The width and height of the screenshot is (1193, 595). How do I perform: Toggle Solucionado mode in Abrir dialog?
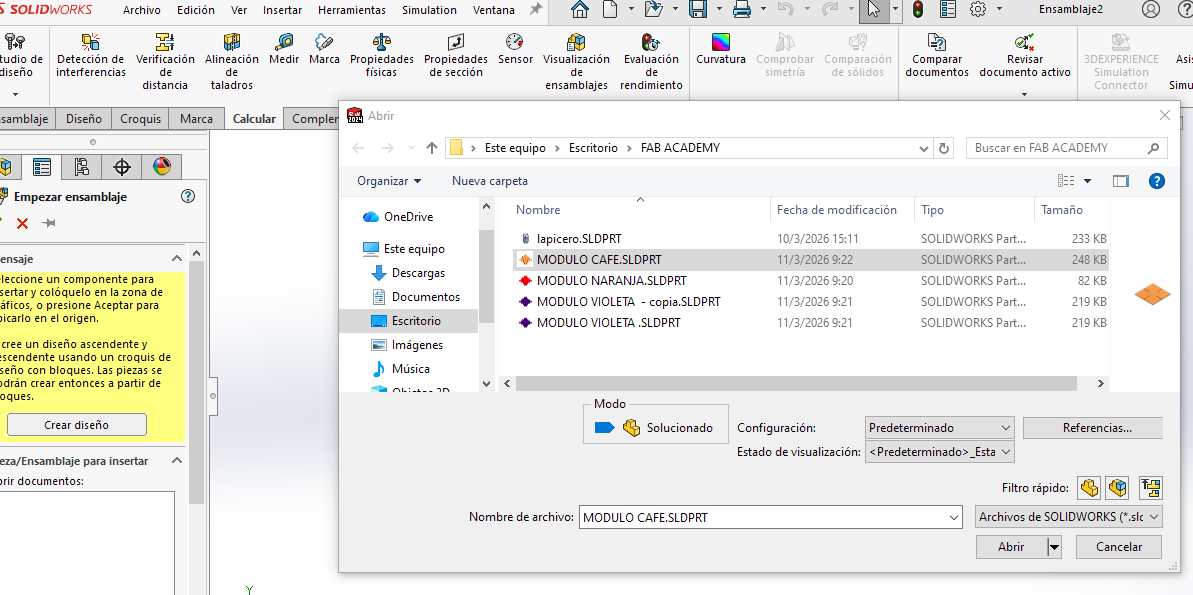coord(656,428)
